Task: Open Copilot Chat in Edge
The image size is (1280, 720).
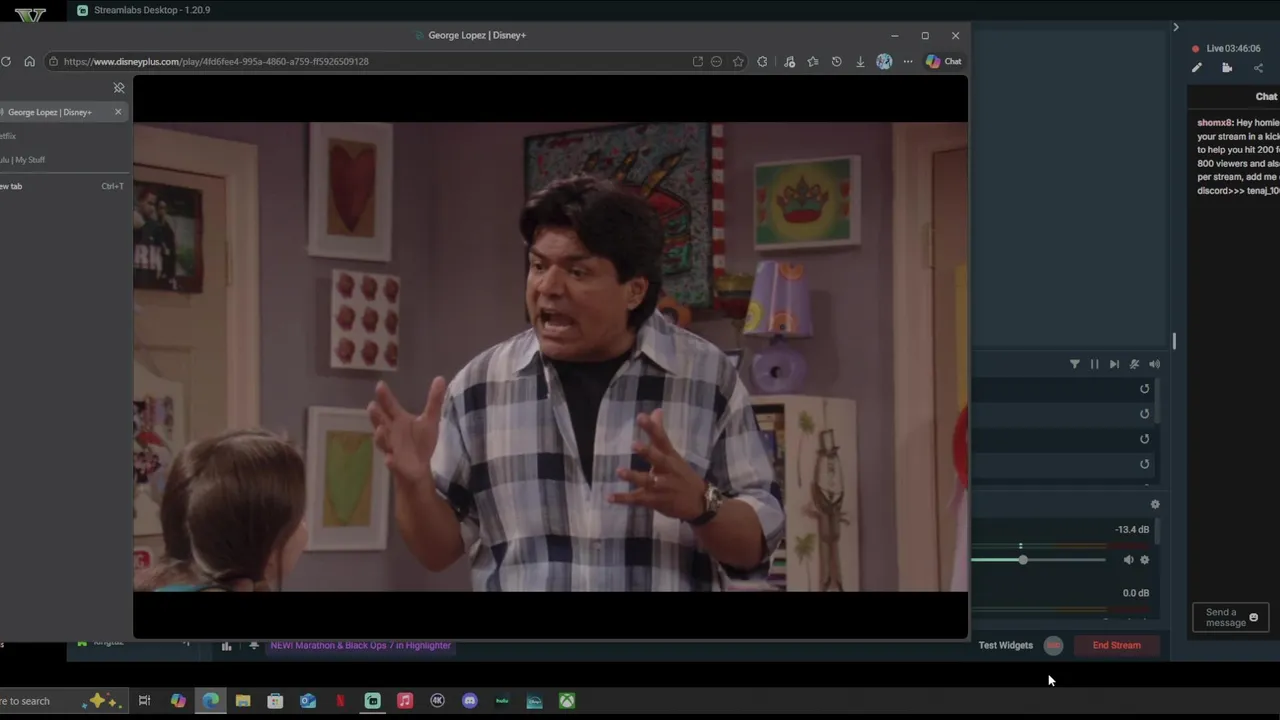Action: [944, 61]
